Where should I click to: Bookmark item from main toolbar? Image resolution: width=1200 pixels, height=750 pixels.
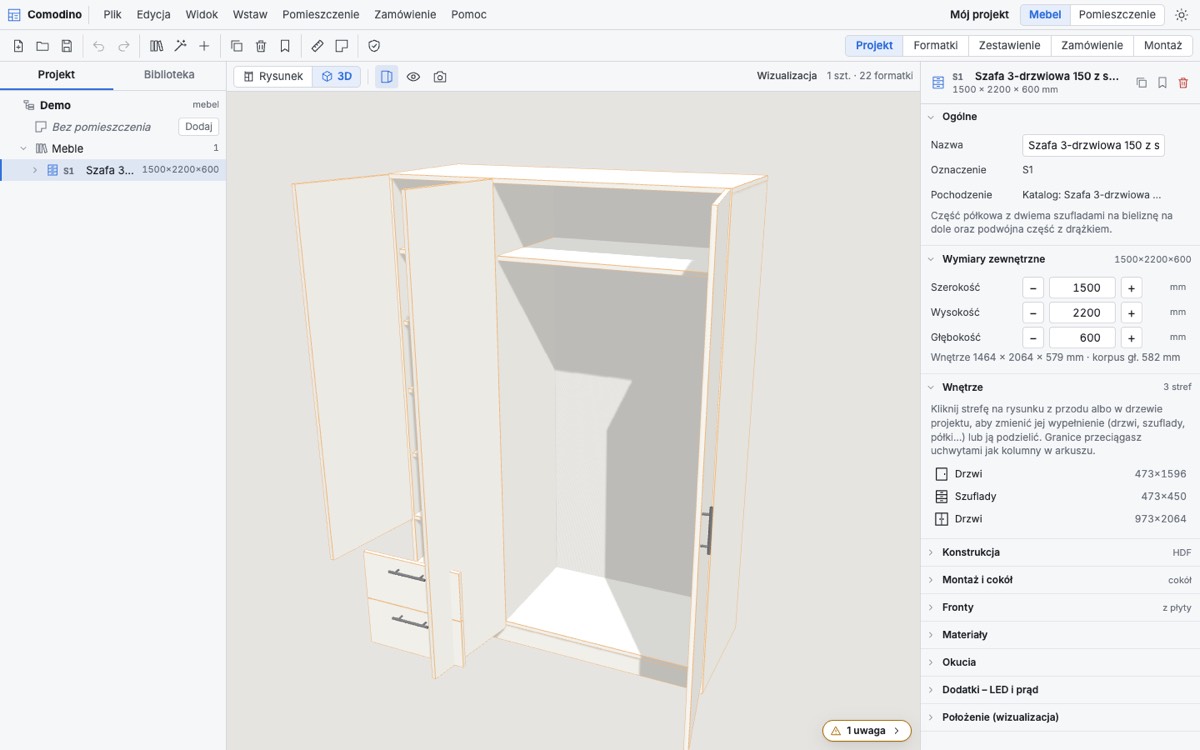[x=285, y=46]
